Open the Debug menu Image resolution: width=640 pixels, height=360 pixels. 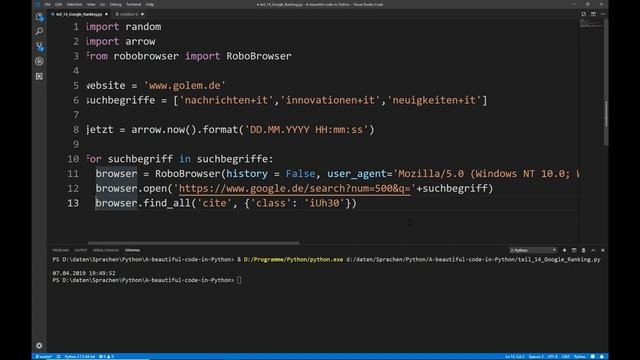(x=116, y=4)
